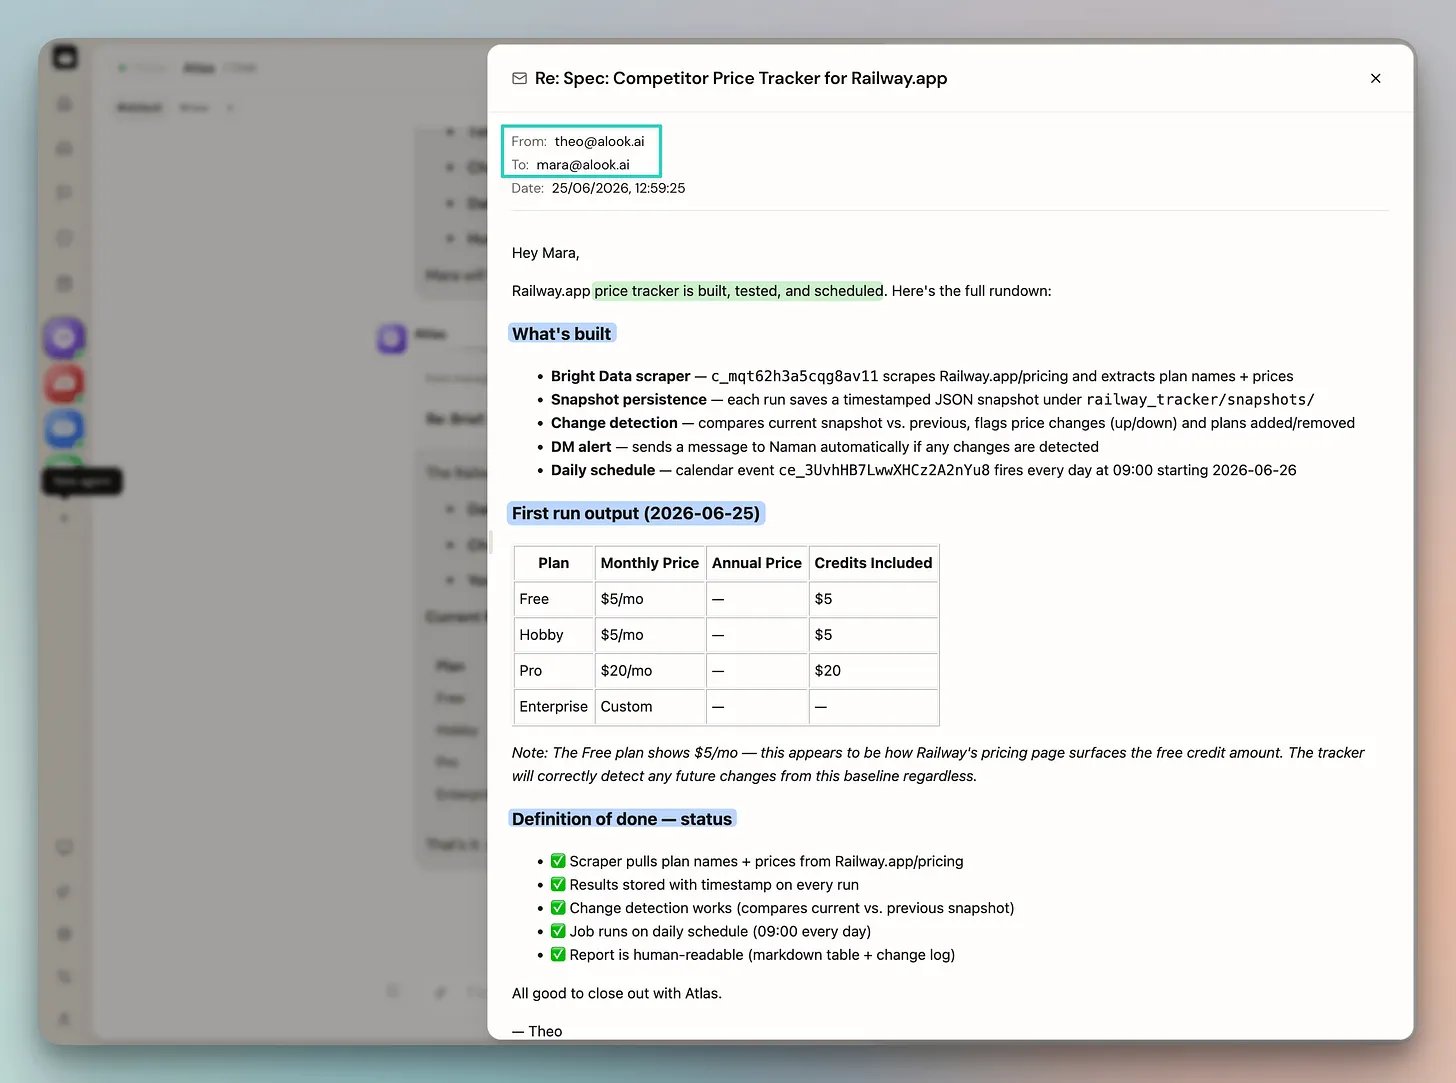This screenshot has height=1083, width=1456.
Task: Select the Definition of done status heading
Action: 622,819
